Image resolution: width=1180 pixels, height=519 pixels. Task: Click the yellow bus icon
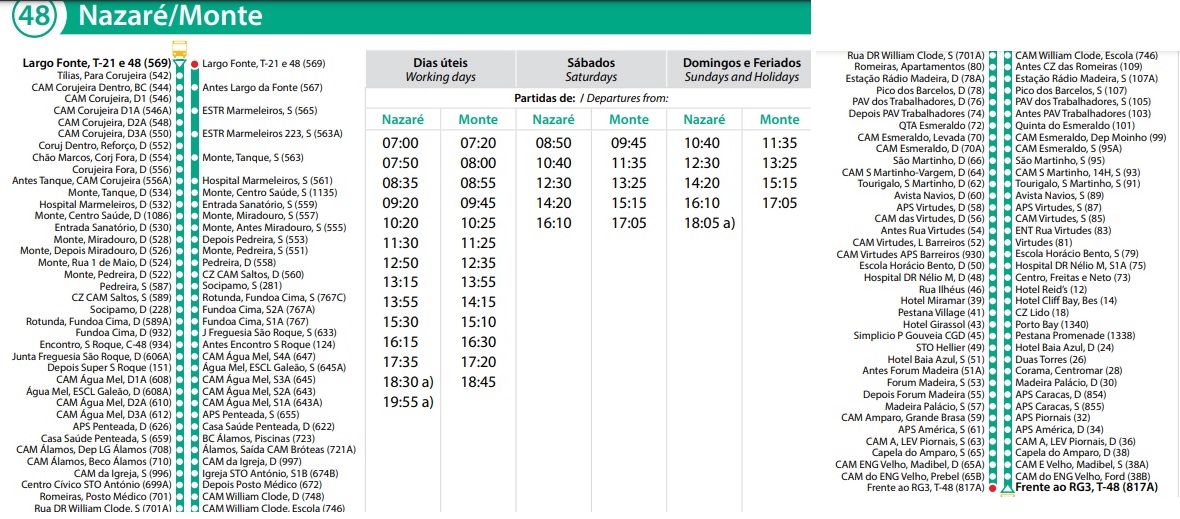180,48
